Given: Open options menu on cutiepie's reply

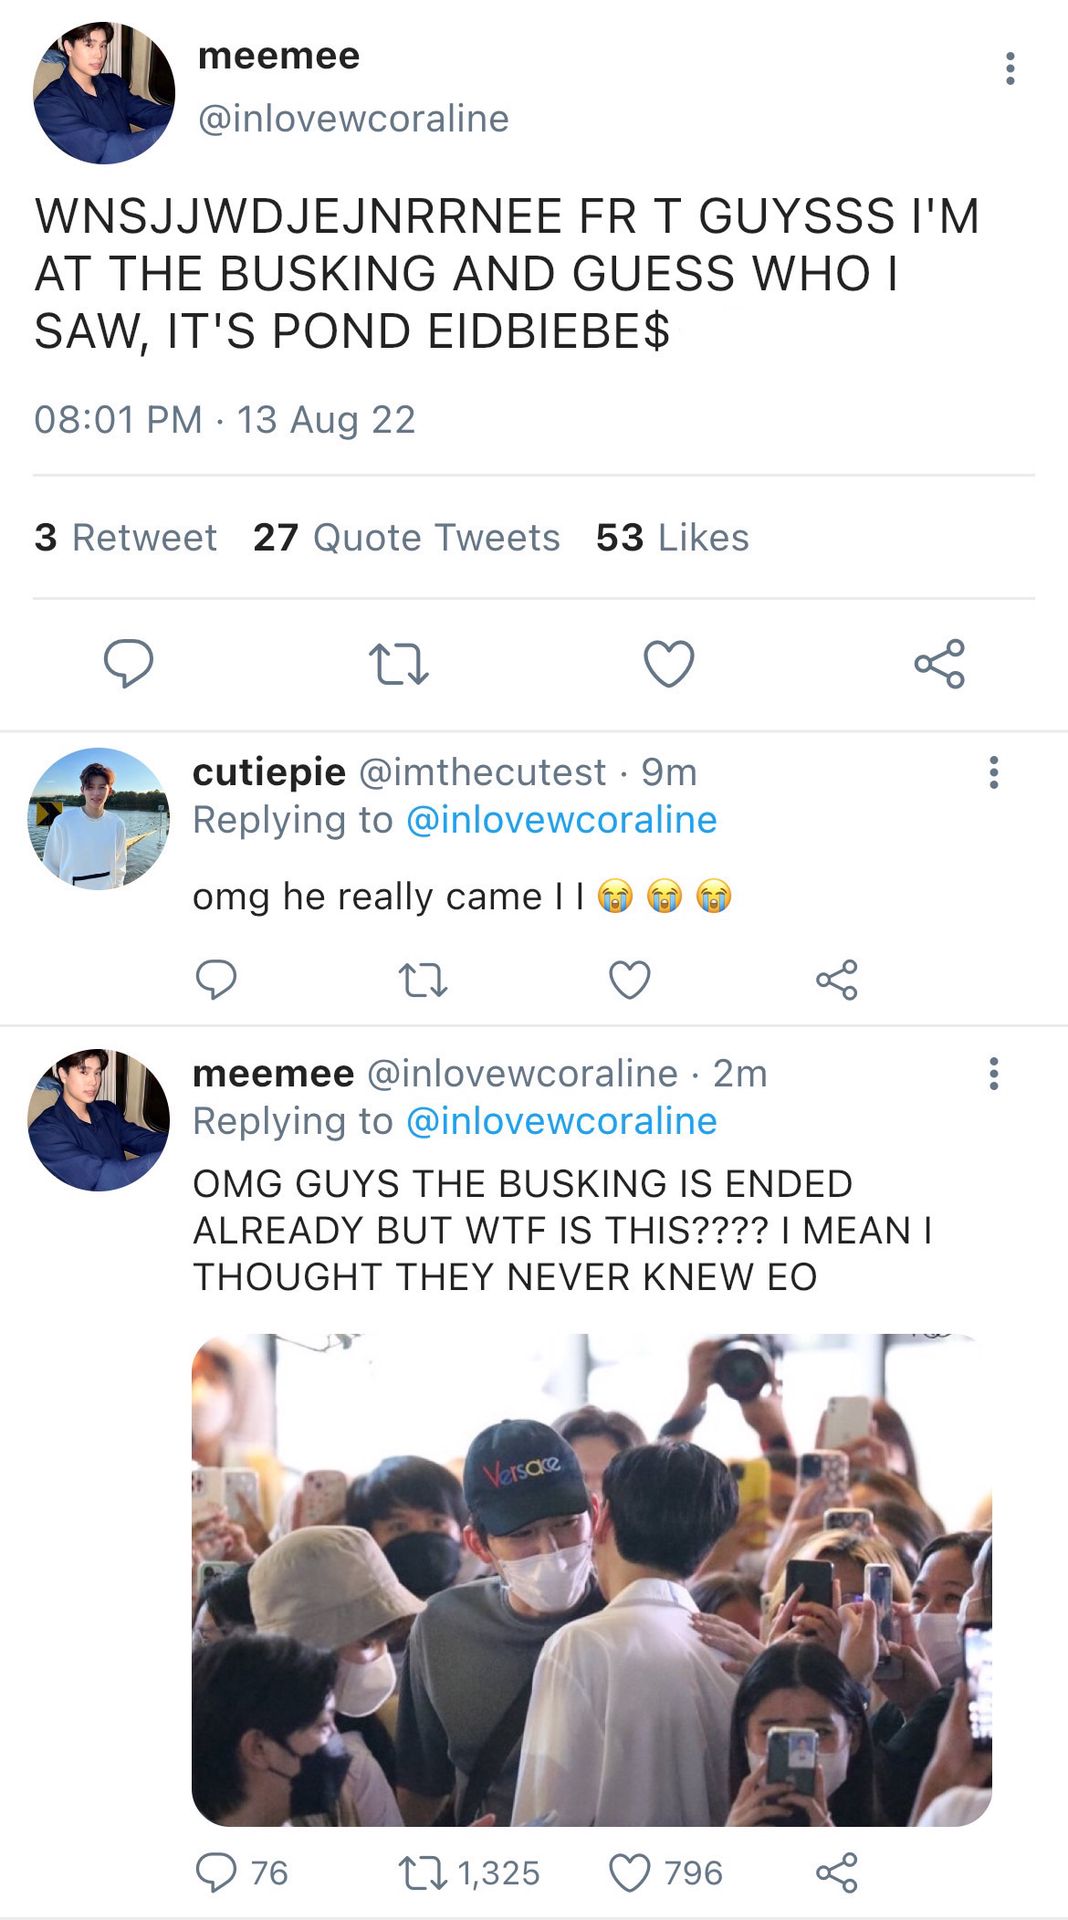Looking at the screenshot, I should pos(993,772).
